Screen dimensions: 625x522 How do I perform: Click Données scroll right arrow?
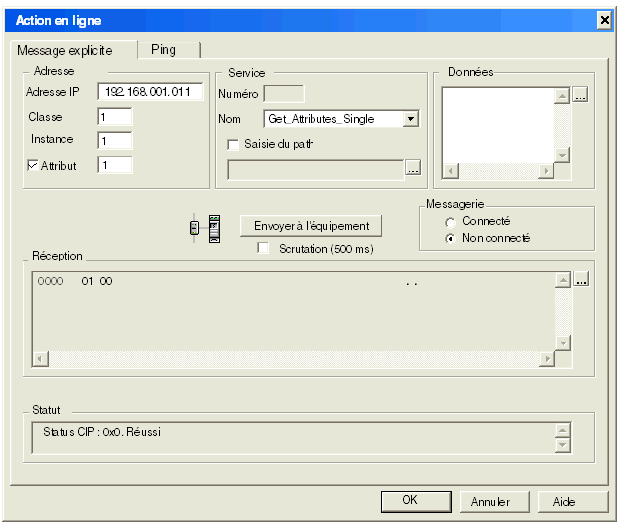[546, 171]
